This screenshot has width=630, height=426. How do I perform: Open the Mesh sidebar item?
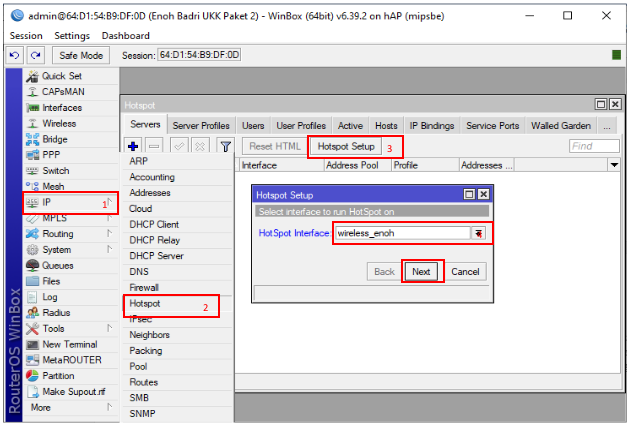pos(71,186)
